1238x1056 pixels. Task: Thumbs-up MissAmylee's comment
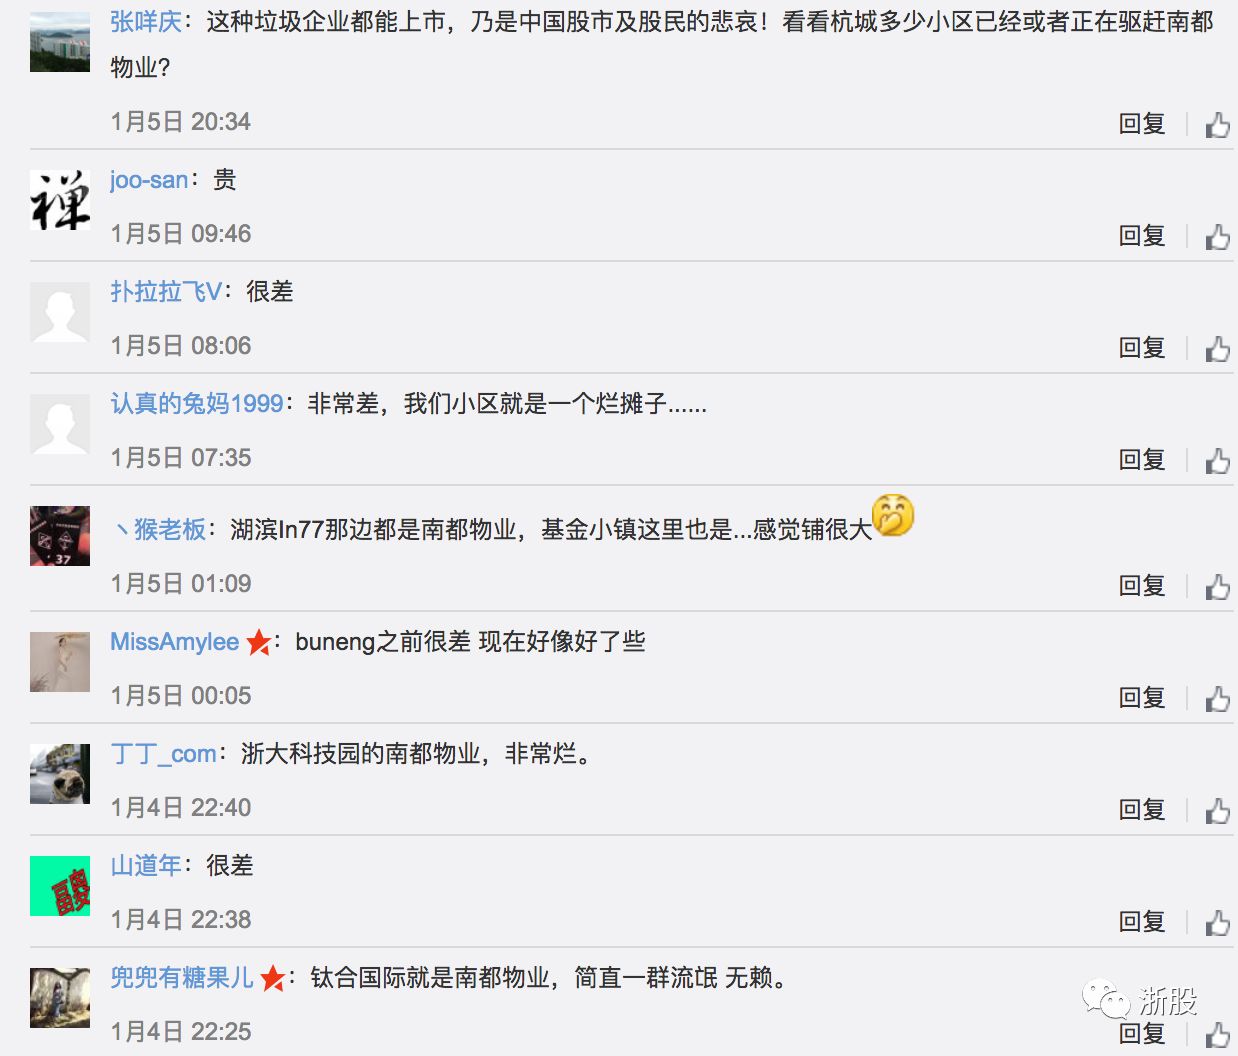(1217, 699)
